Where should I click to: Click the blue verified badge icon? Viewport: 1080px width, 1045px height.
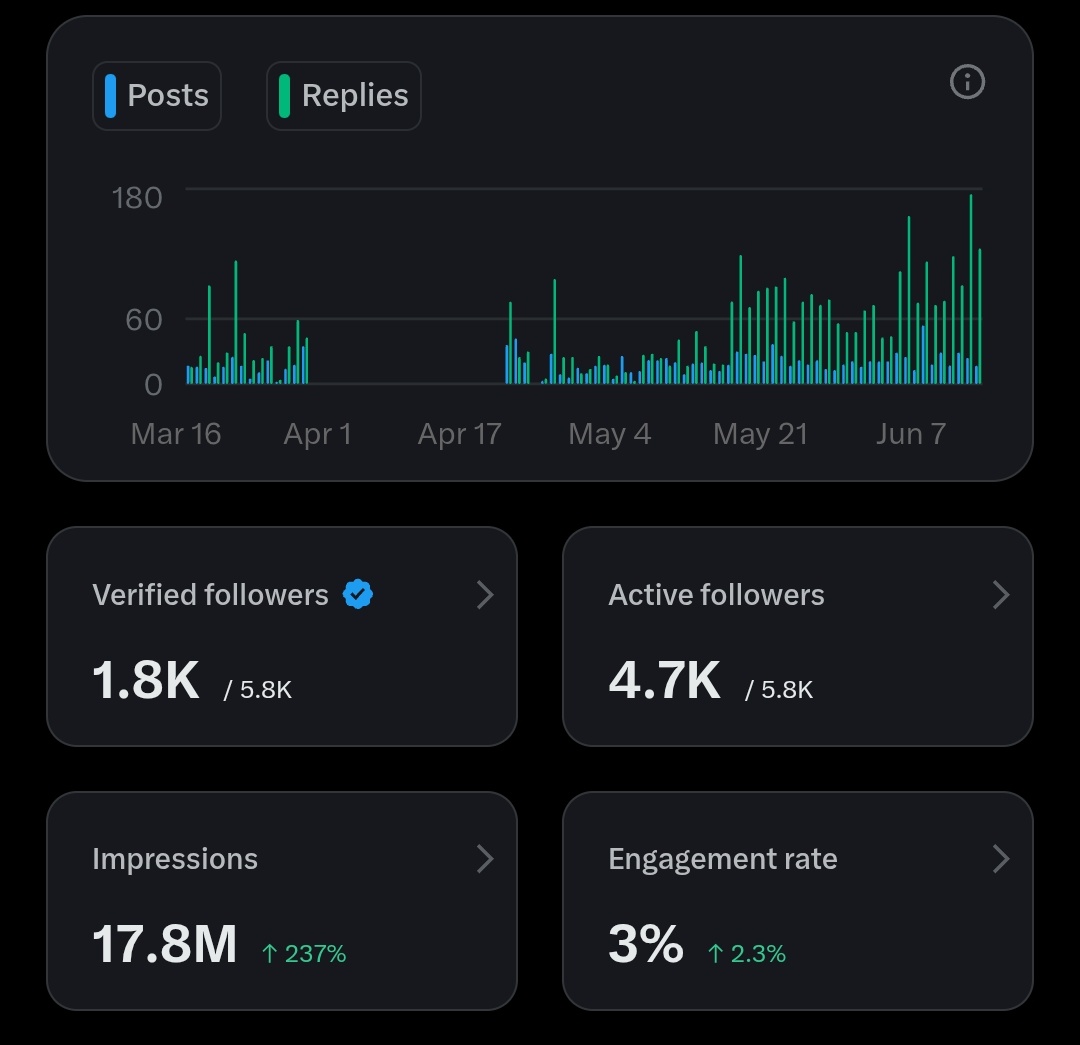357,594
